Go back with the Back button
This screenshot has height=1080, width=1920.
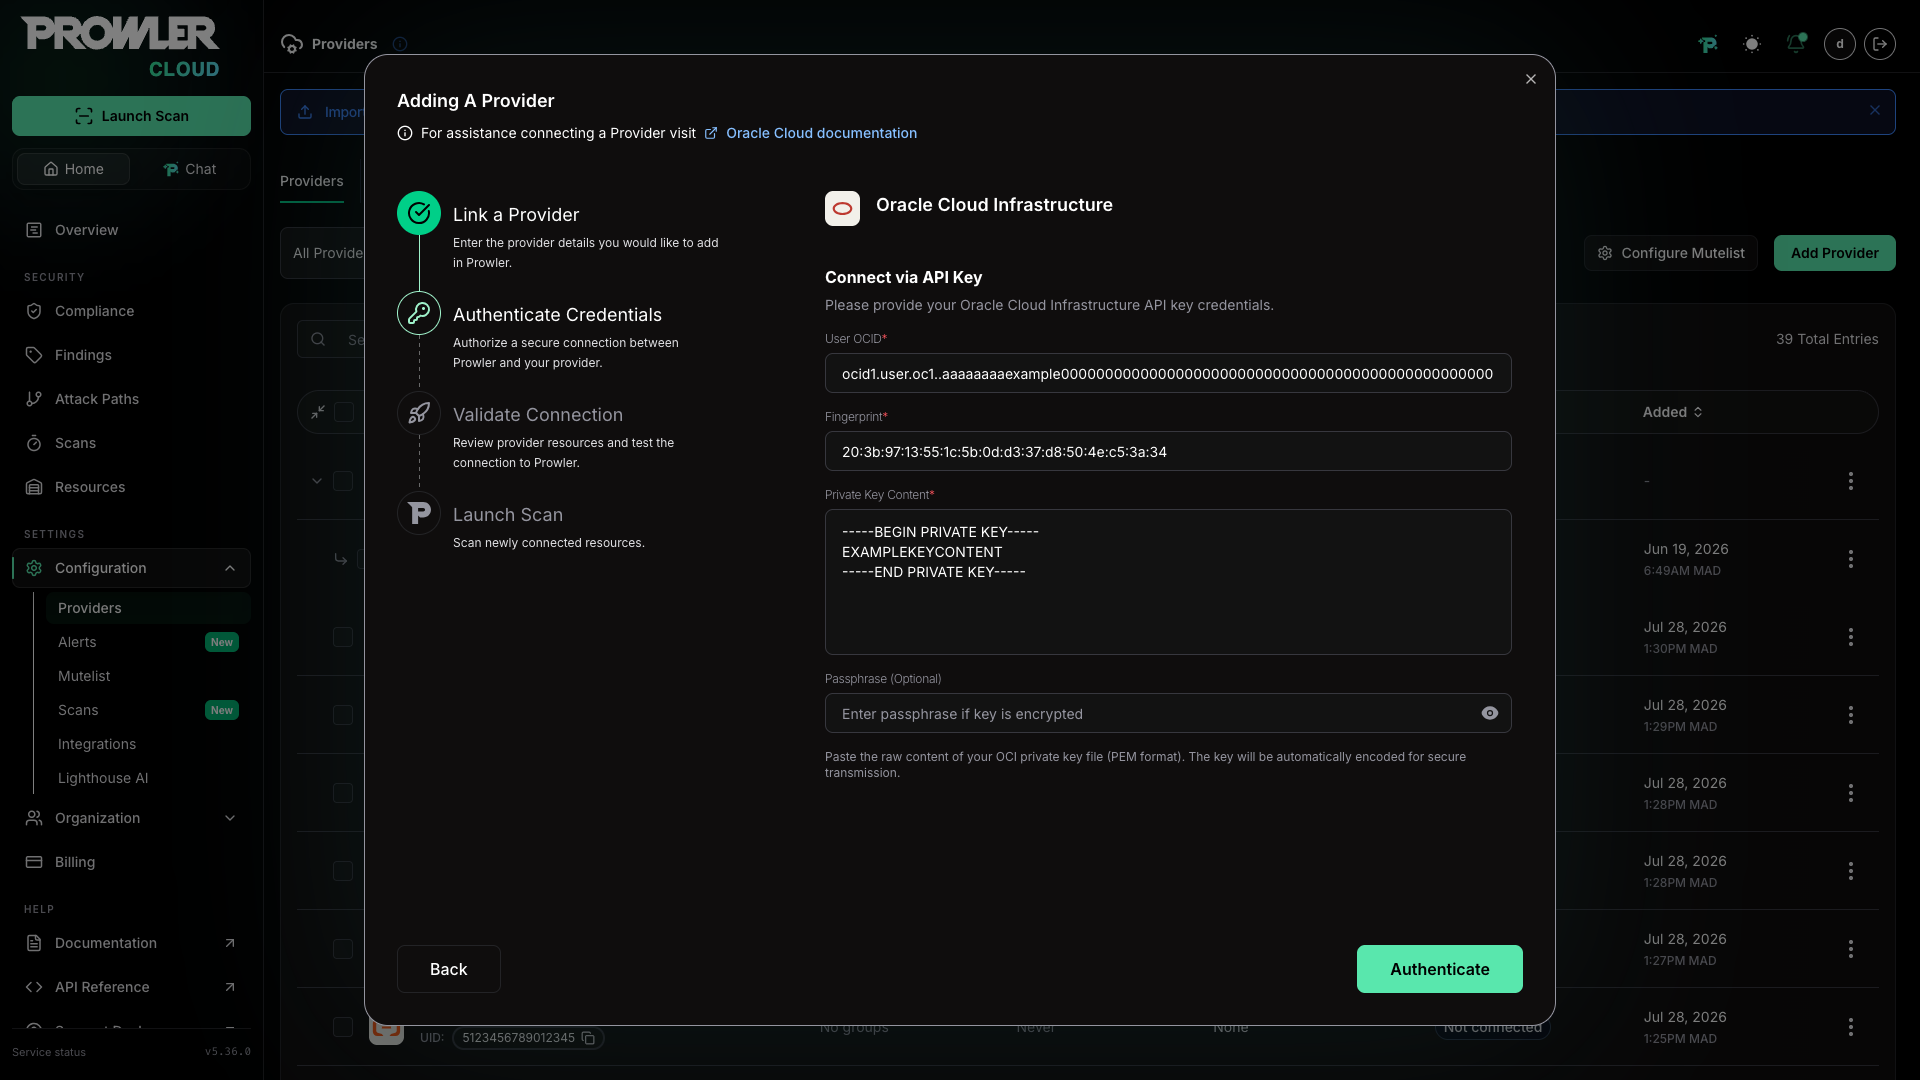pyautogui.click(x=448, y=969)
